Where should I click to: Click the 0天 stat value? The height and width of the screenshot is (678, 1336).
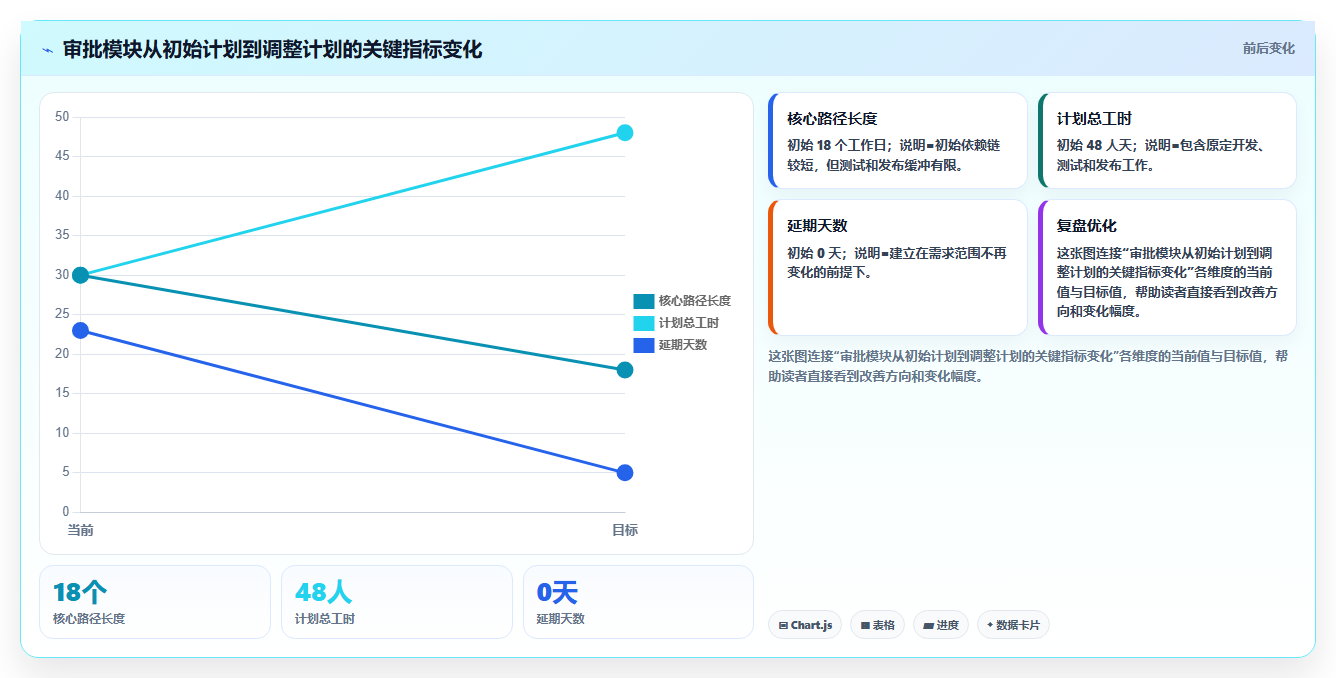coord(557,593)
